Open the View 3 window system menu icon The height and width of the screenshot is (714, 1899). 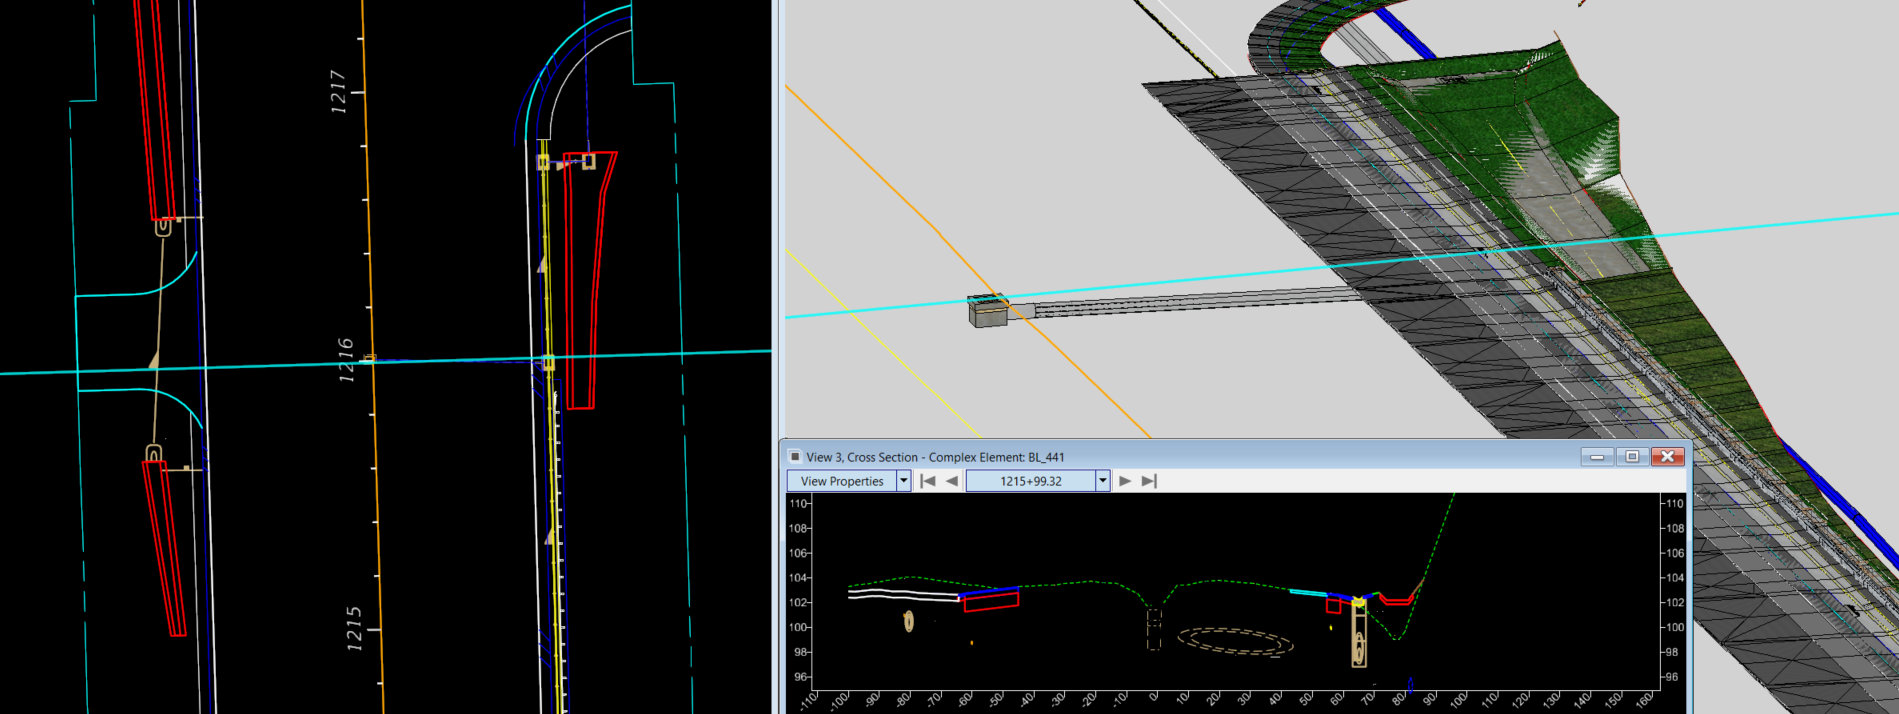pos(795,457)
